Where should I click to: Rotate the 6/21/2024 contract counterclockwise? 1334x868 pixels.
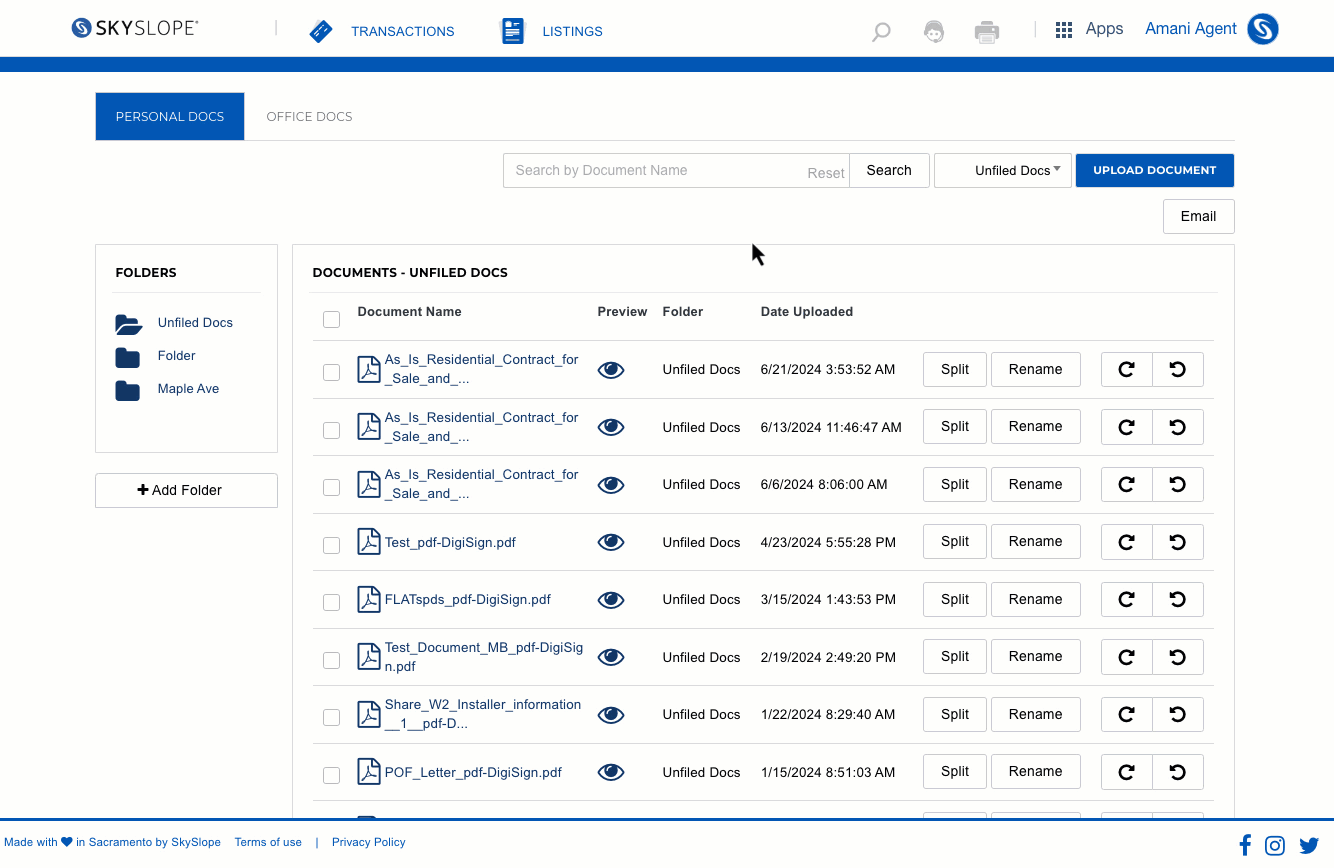(1178, 369)
